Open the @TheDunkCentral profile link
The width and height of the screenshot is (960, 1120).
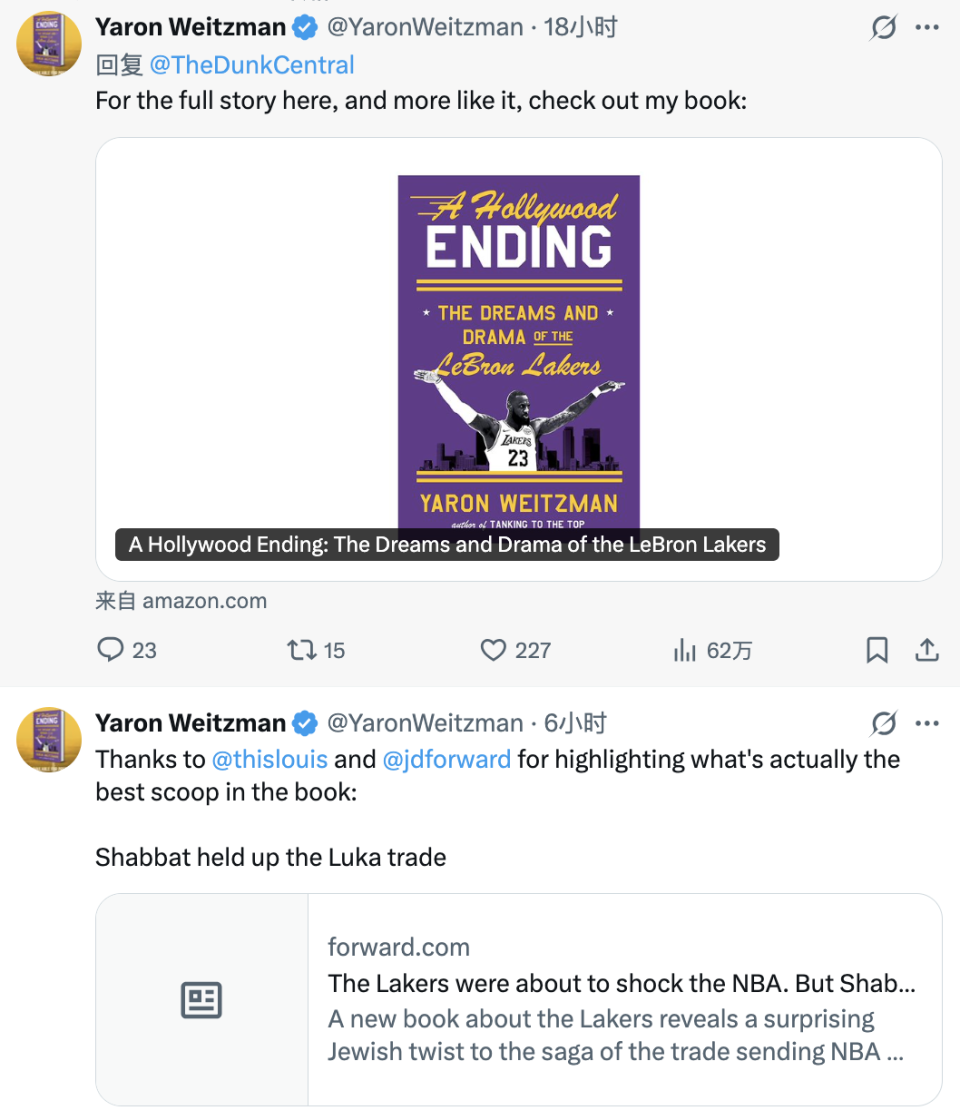(251, 65)
